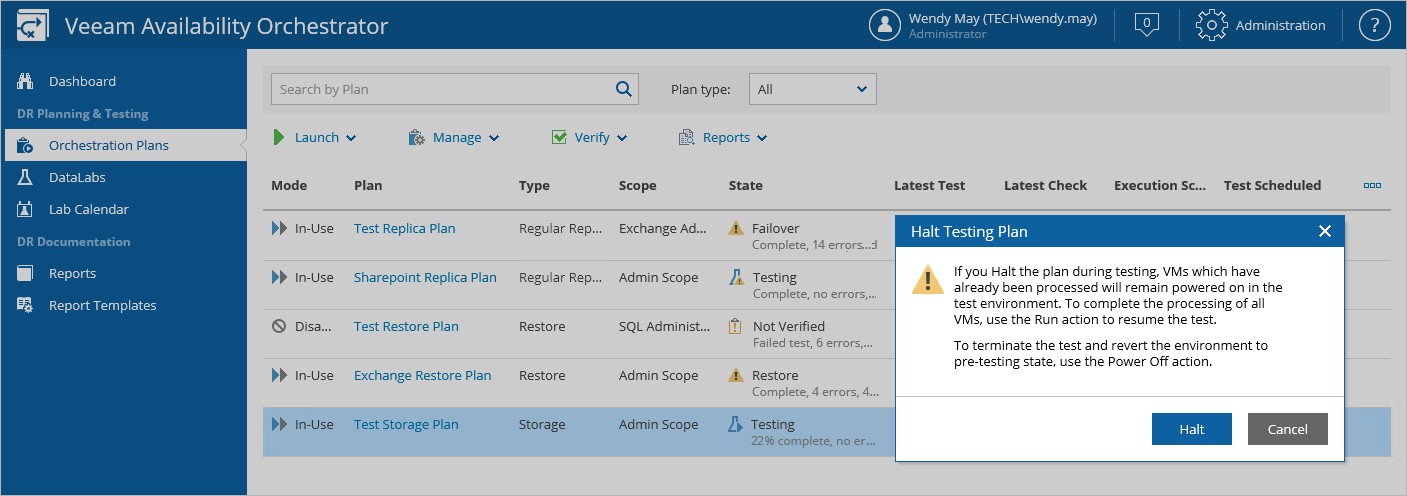Open the Sharepoint Replica Plan link

[x=425, y=277]
